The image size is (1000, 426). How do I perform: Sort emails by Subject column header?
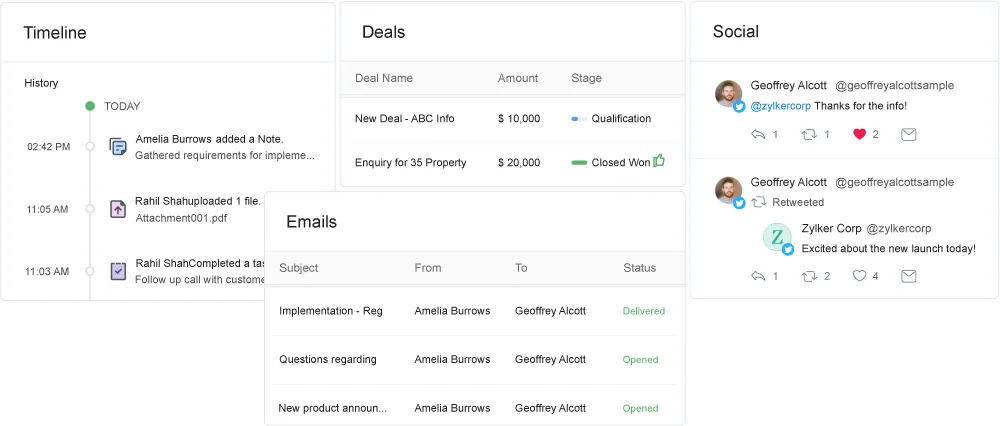[x=299, y=268]
